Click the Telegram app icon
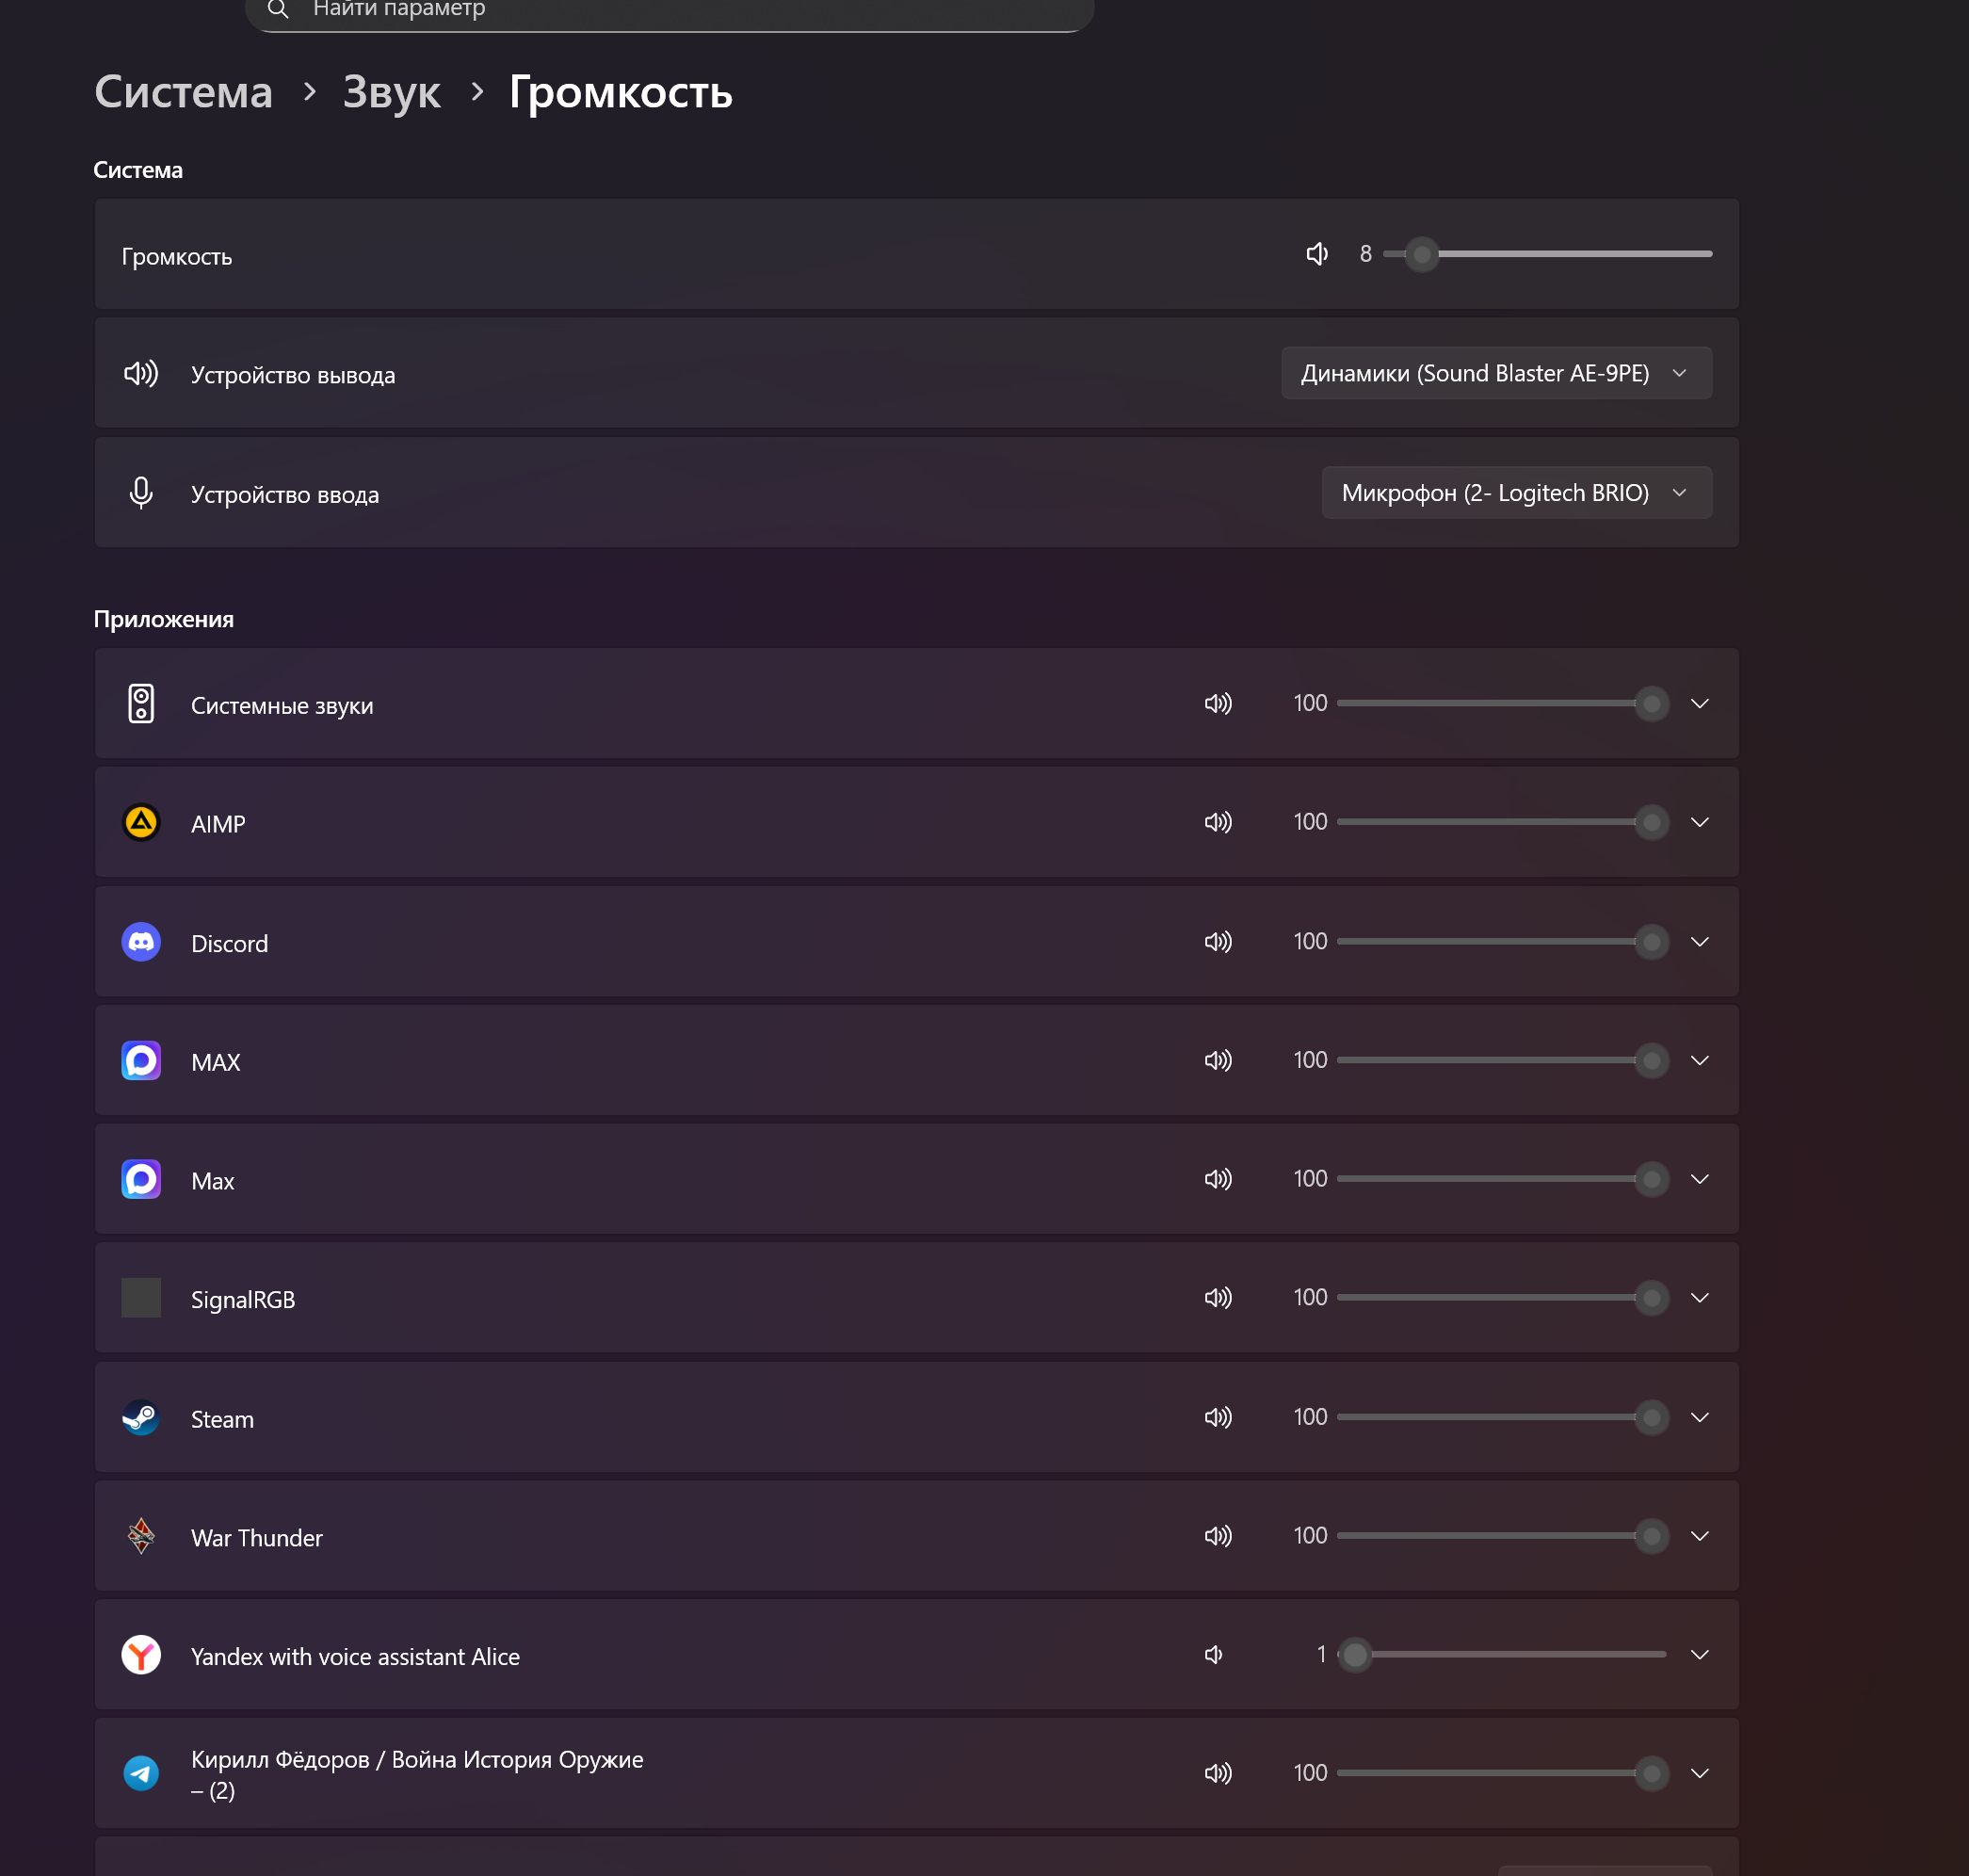This screenshot has height=1876, width=1969. [x=141, y=1773]
